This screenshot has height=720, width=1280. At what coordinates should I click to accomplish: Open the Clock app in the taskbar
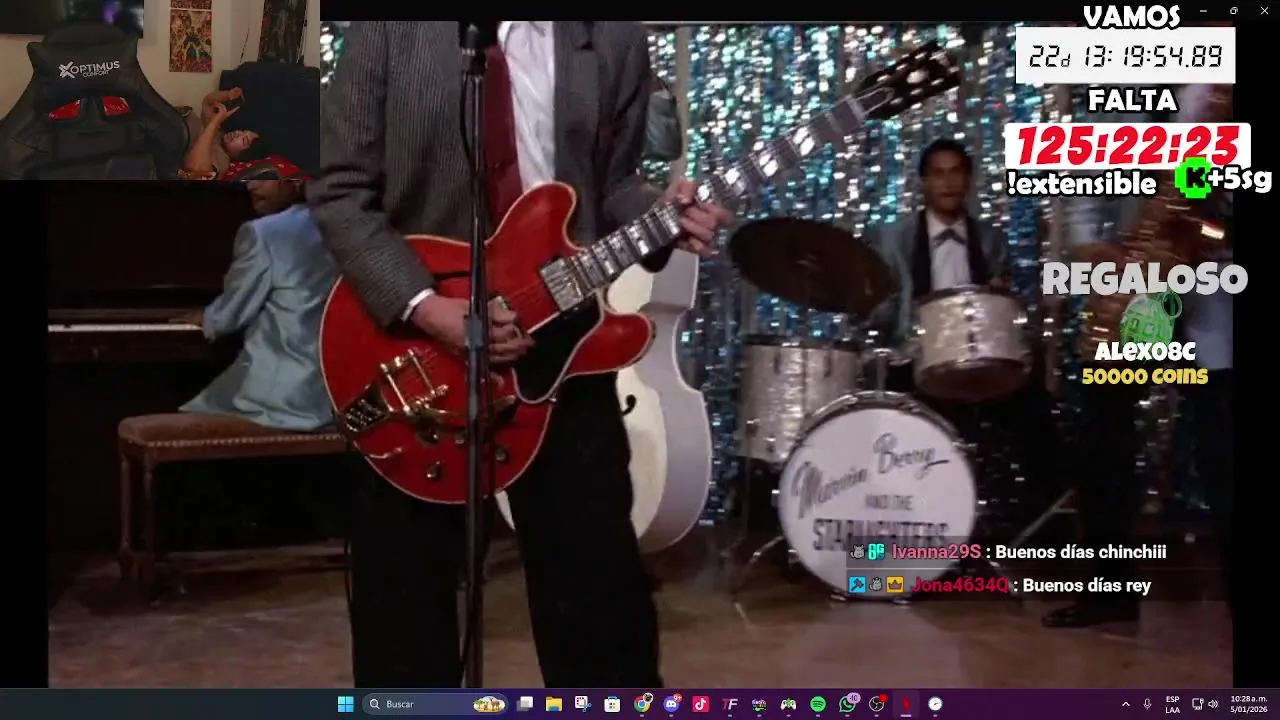[935, 704]
